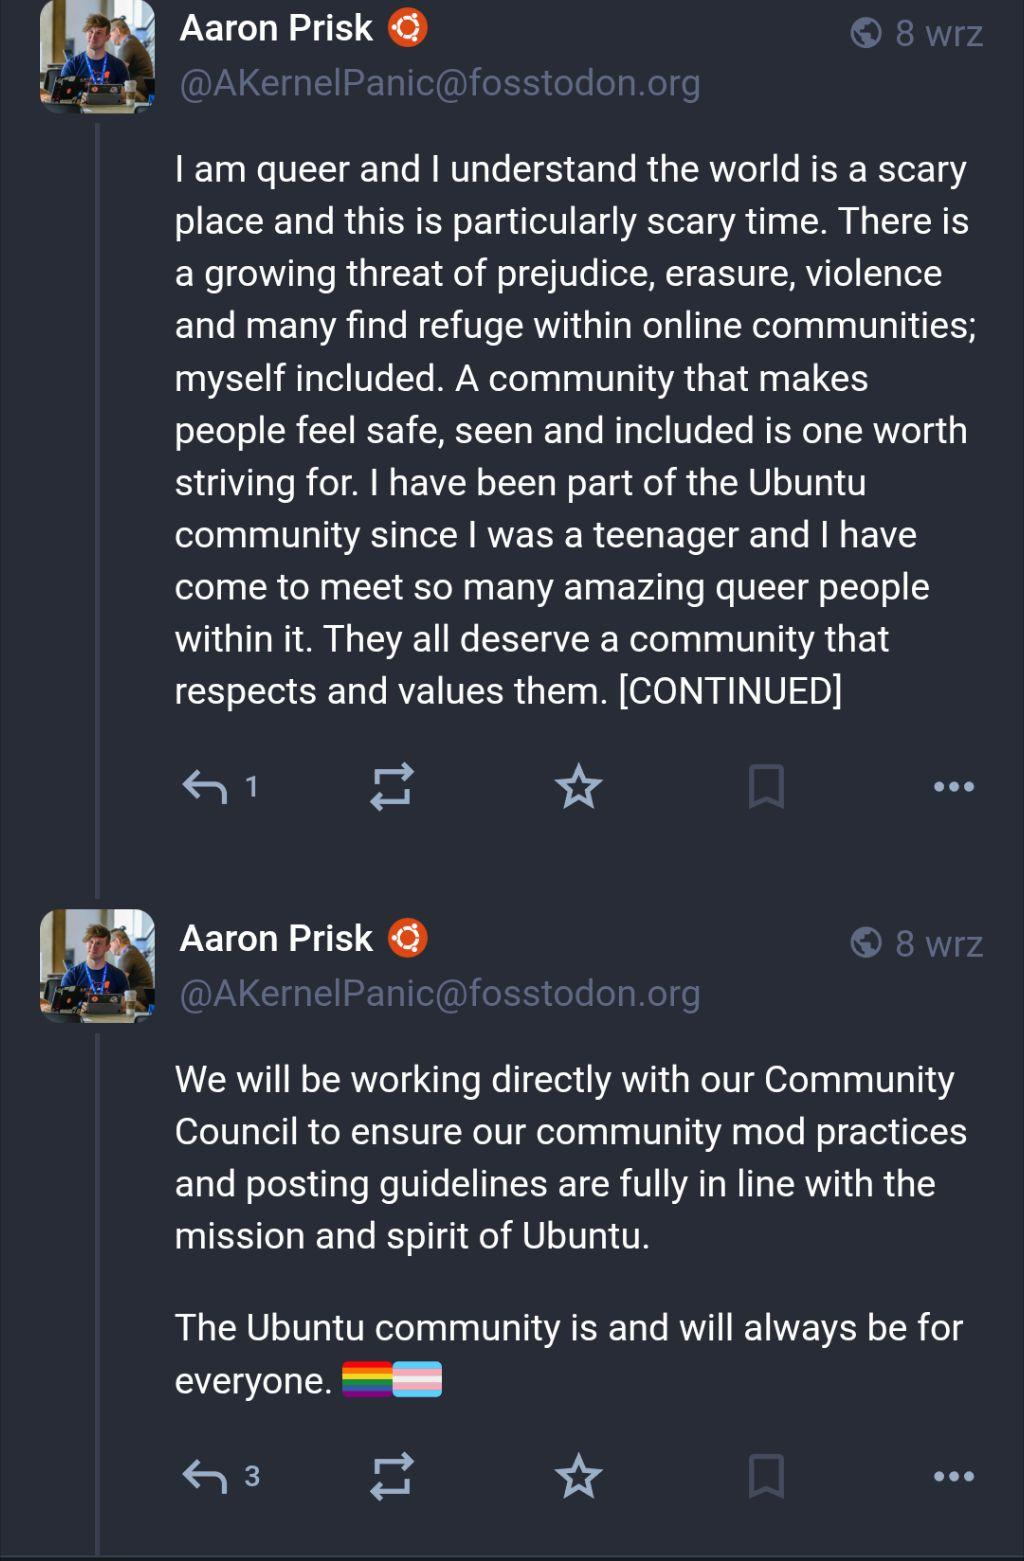Screen dimensions: 1024x1561
Task: Star the post about Ubuntu being for everyone
Action: [x=578, y=1476]
